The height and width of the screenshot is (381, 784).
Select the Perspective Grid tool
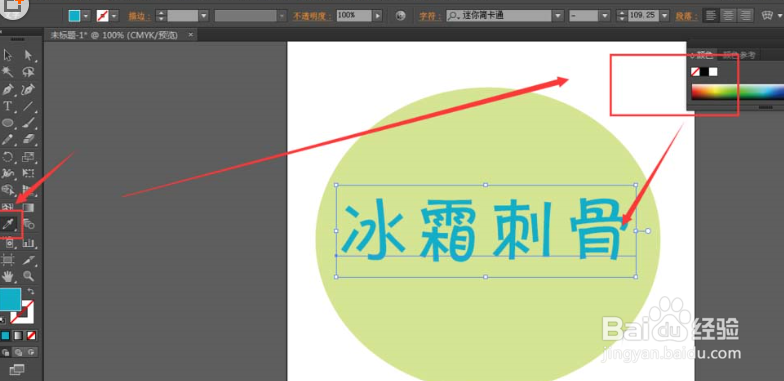28,190
